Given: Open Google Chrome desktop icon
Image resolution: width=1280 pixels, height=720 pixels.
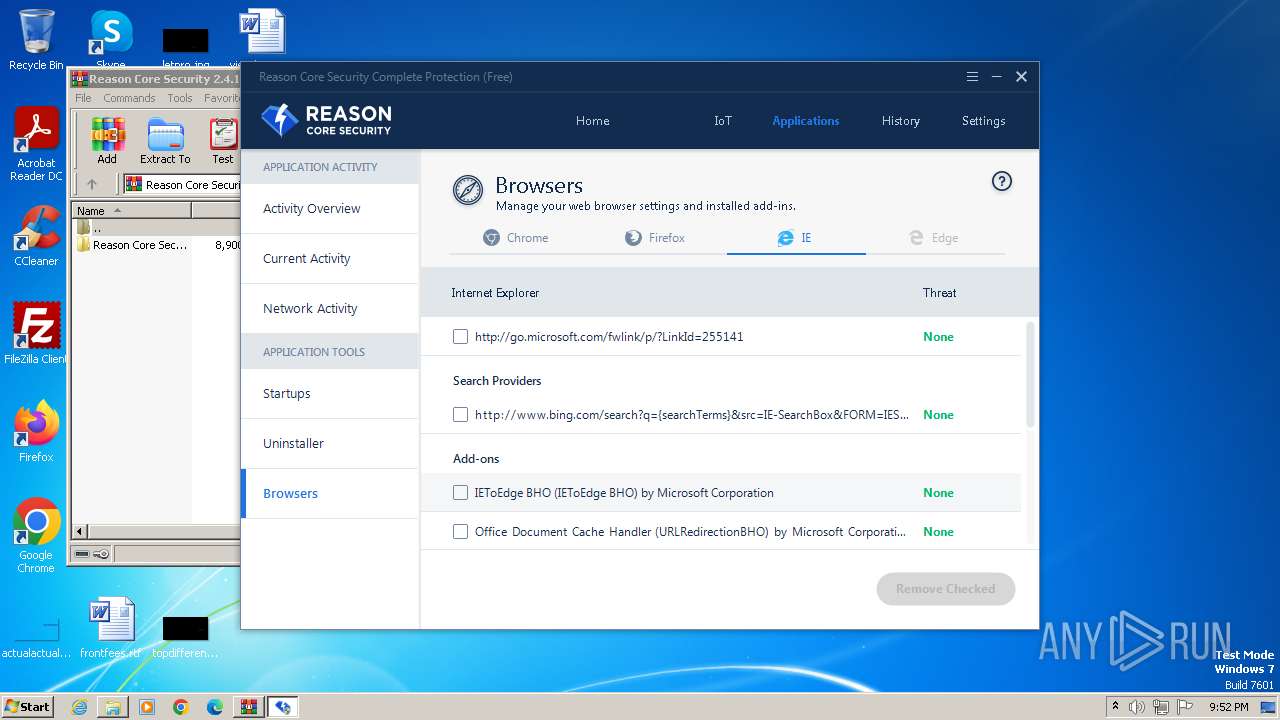Looking at the screenshot, I should coord(36,536).
